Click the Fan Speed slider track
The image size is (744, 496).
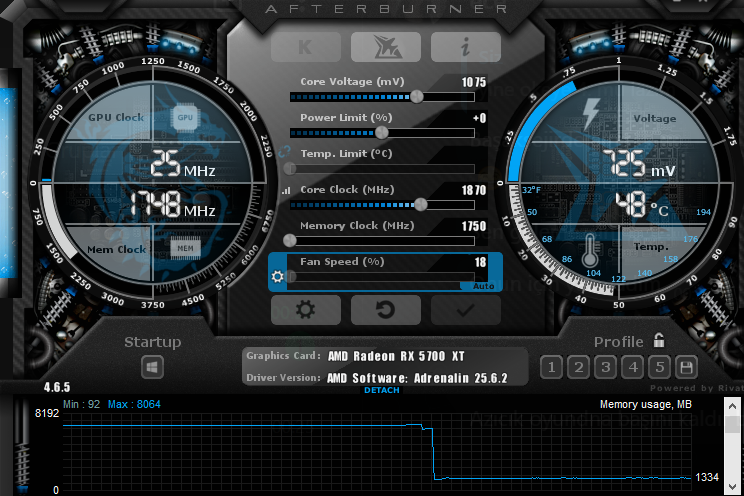(x=382, y=277)
